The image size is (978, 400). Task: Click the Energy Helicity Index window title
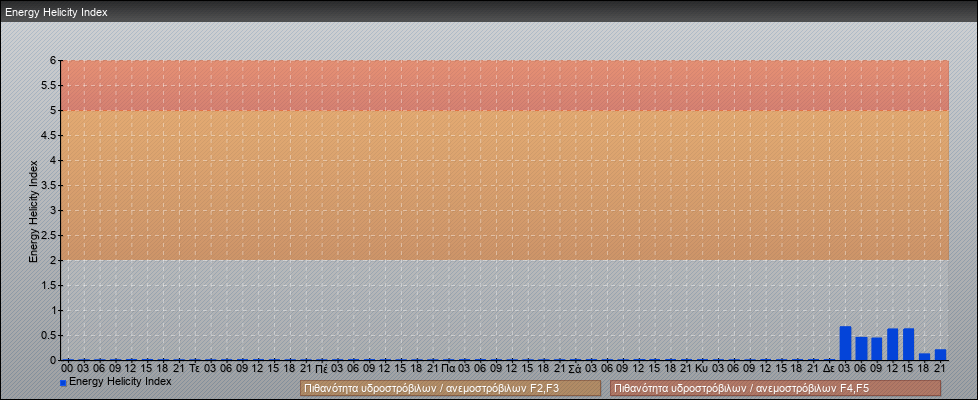click(x=56, y=12)
